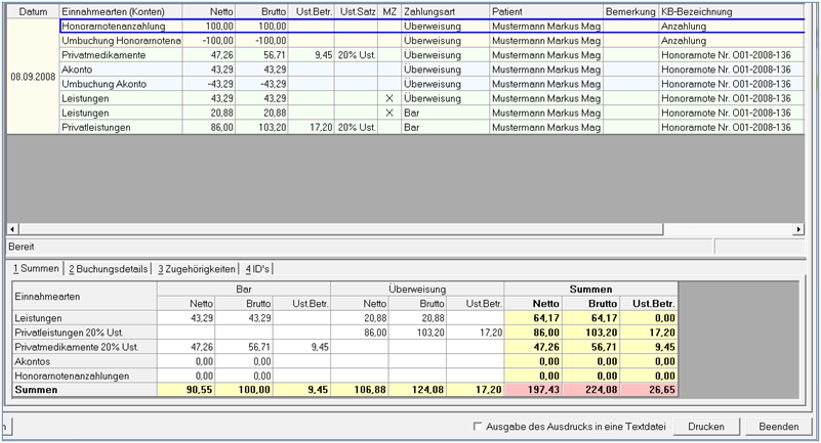Click the horizontal scrollbar right arrow
Image resolution: width=821 pixels, height=443 pixels.
pos(798,229)
